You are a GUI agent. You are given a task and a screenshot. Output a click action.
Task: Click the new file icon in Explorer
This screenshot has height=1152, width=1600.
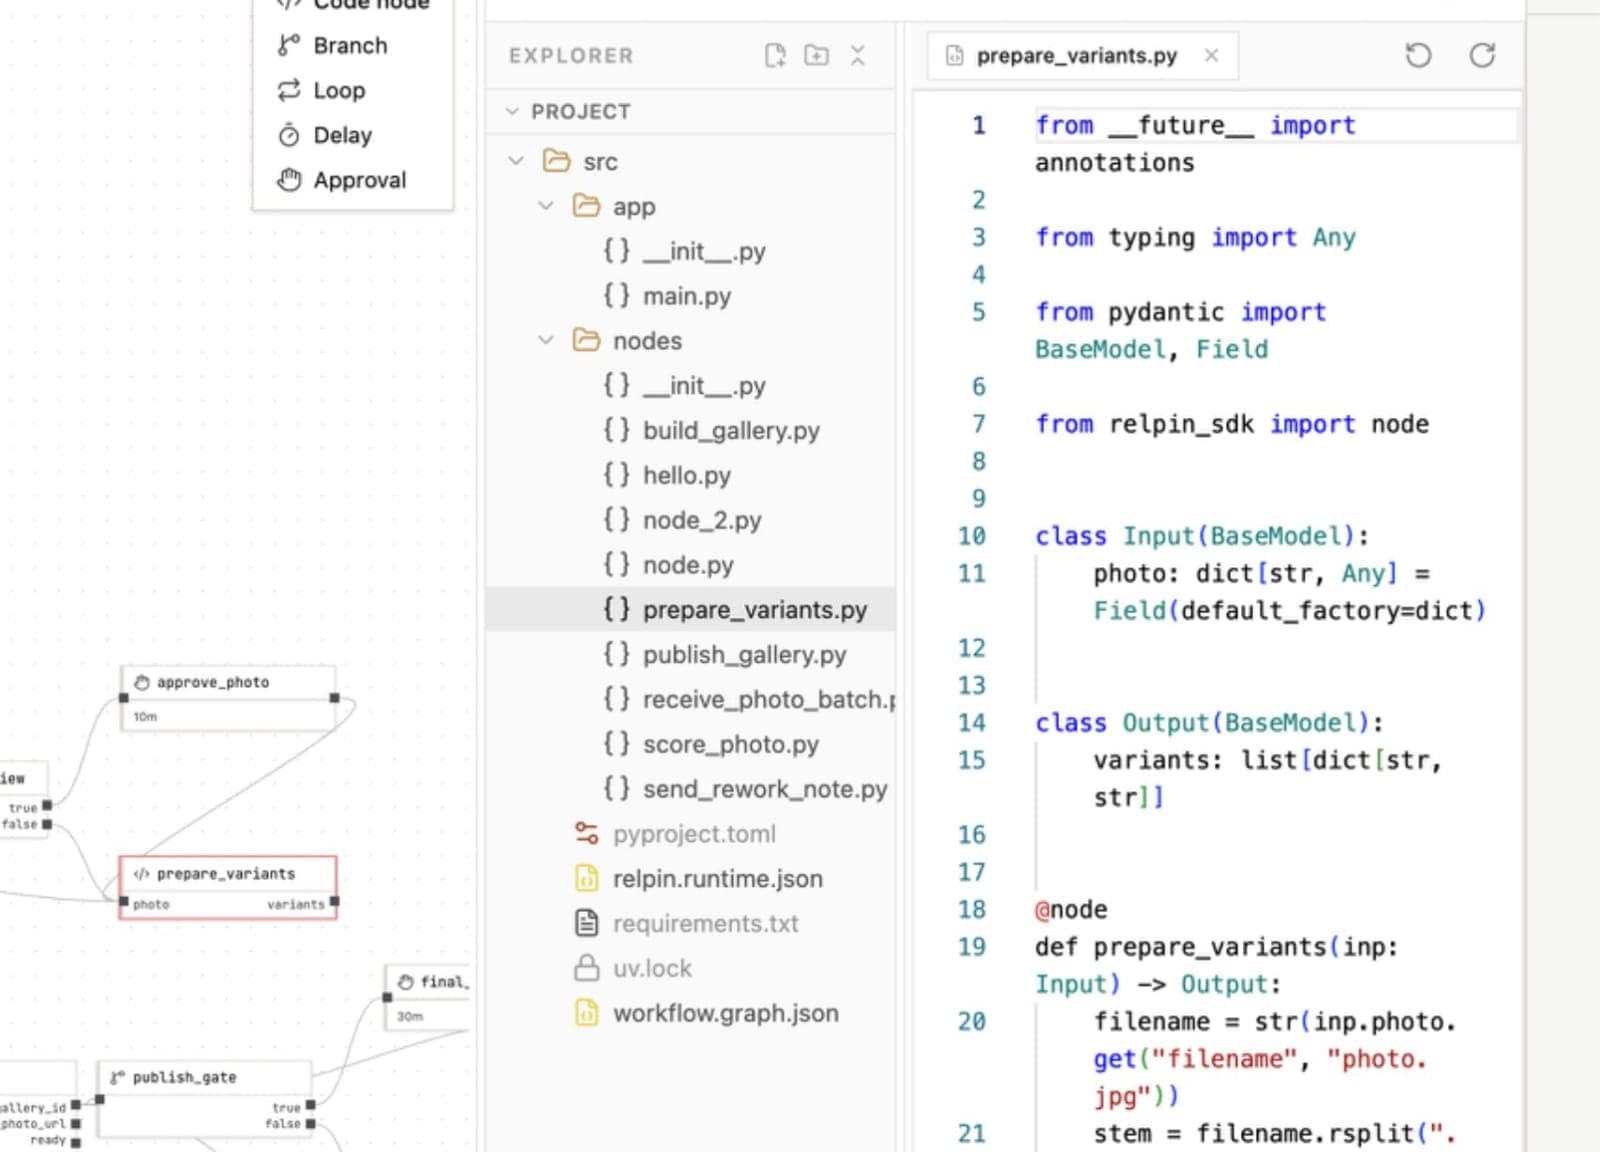pyautogui.click(x=775, y=55)
